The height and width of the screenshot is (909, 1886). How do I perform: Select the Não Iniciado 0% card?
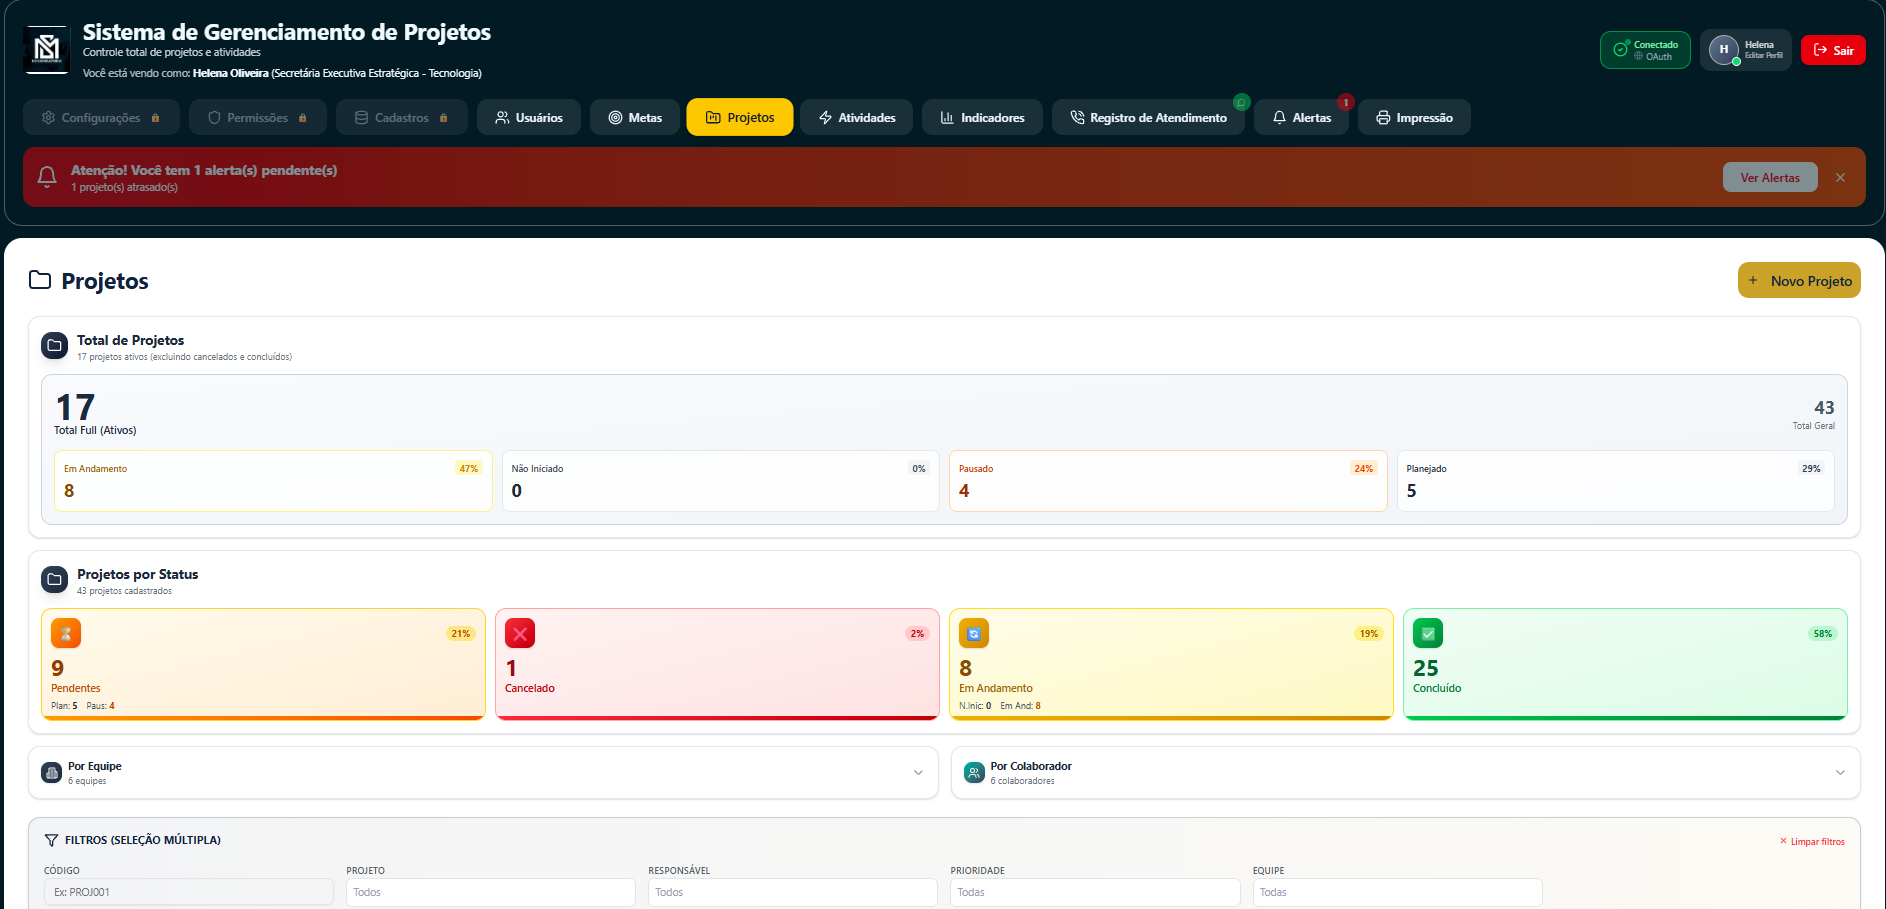click(721, 481)
